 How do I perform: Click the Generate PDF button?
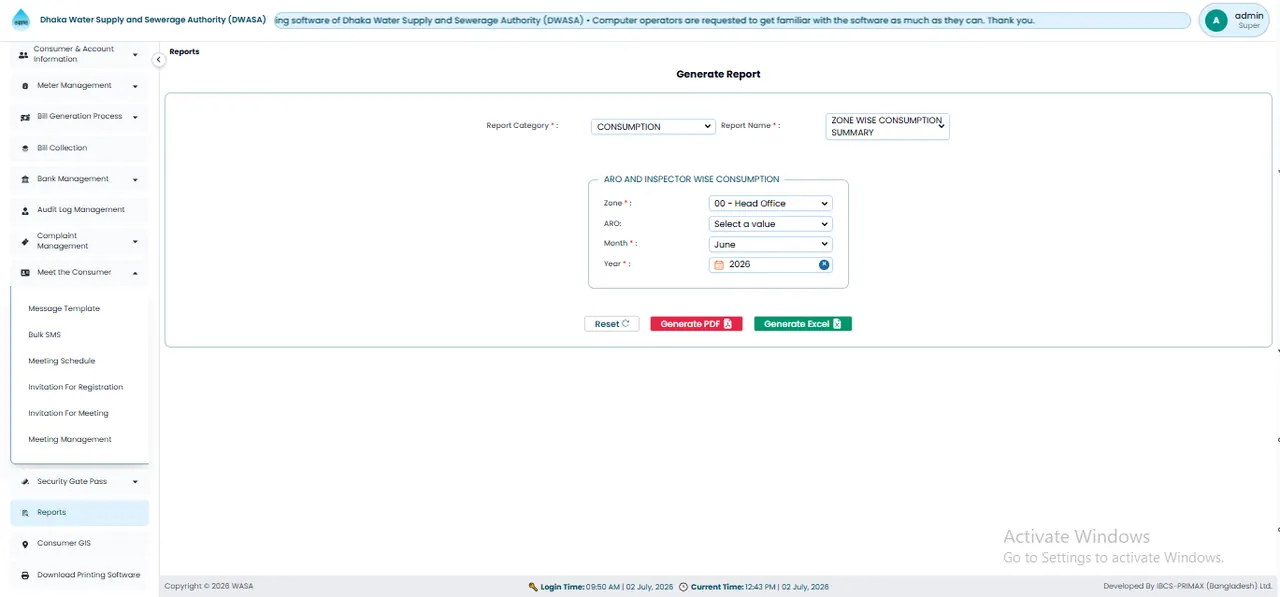coord(696,324)
